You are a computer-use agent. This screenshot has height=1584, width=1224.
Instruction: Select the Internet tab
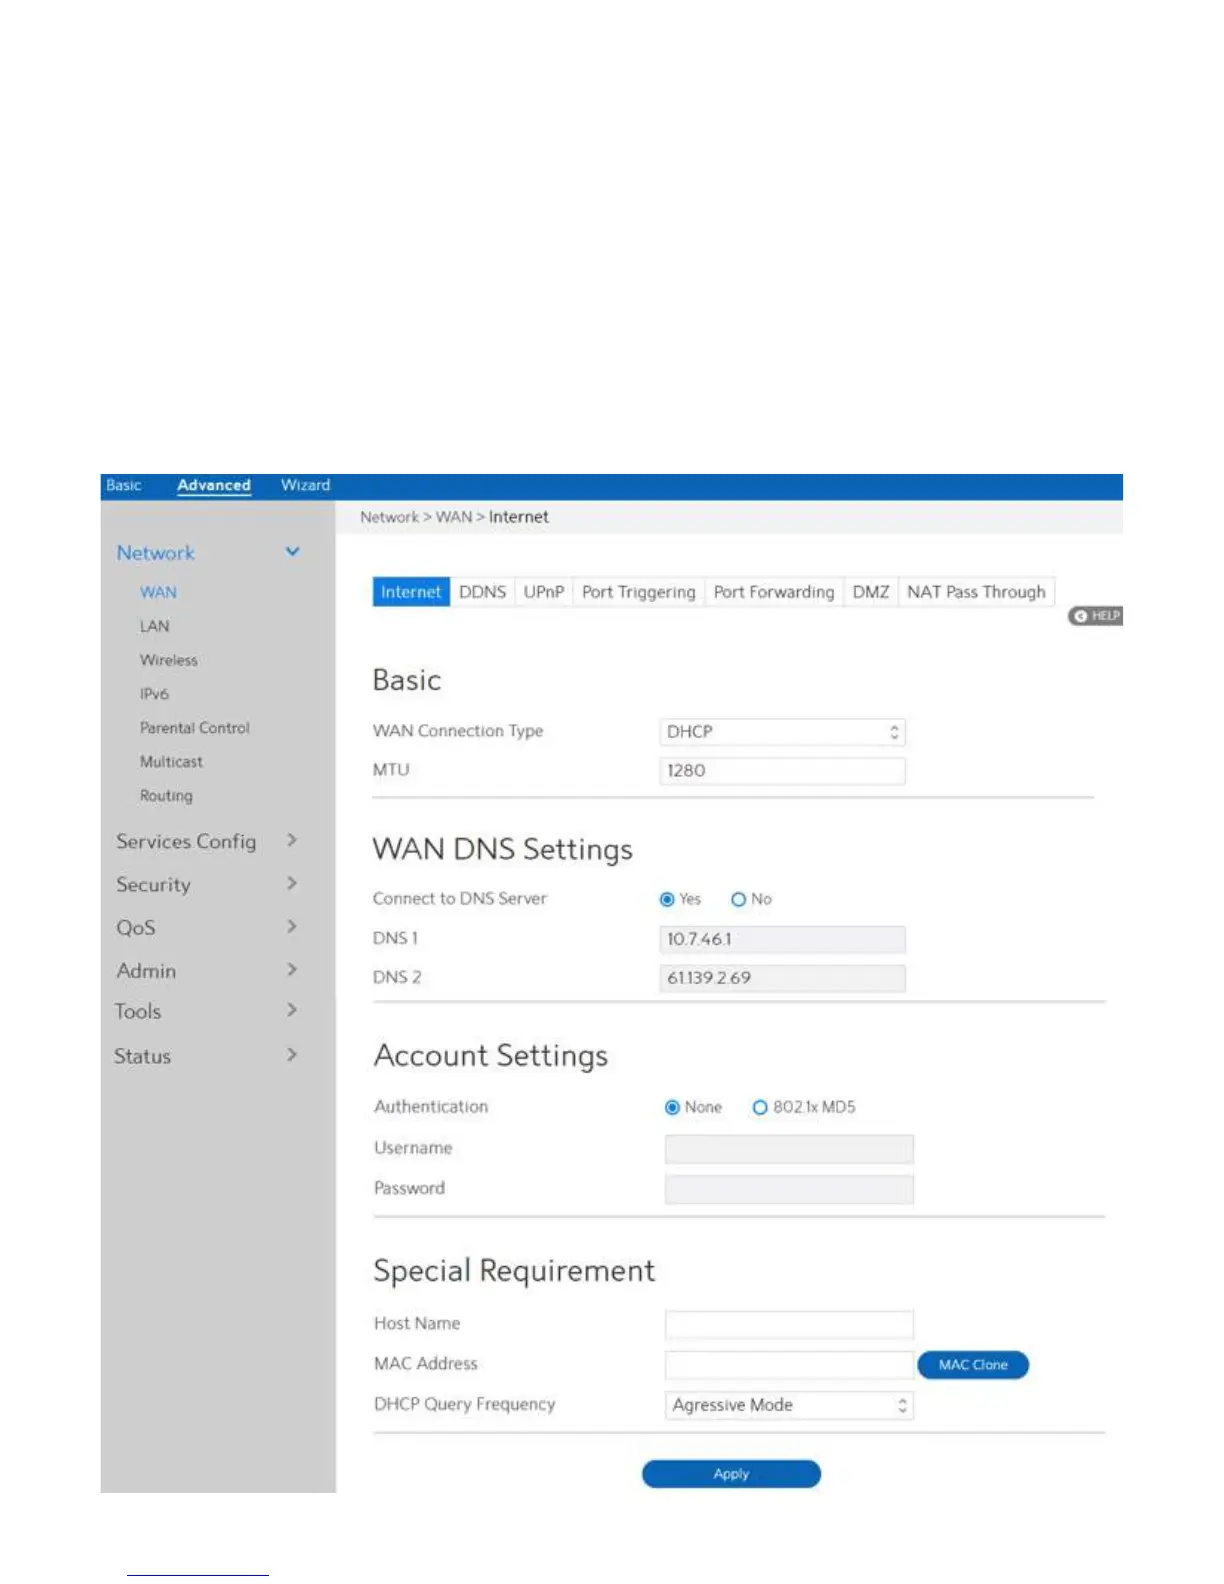(411, 592)
